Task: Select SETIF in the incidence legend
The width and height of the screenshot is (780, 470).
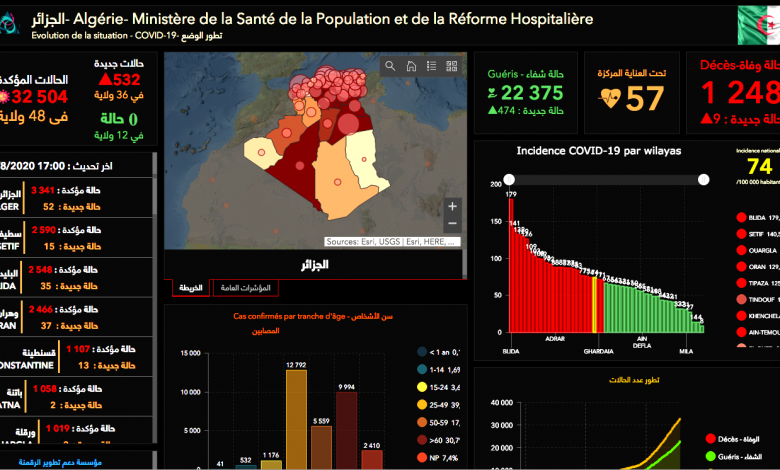Action: point(758,234)
